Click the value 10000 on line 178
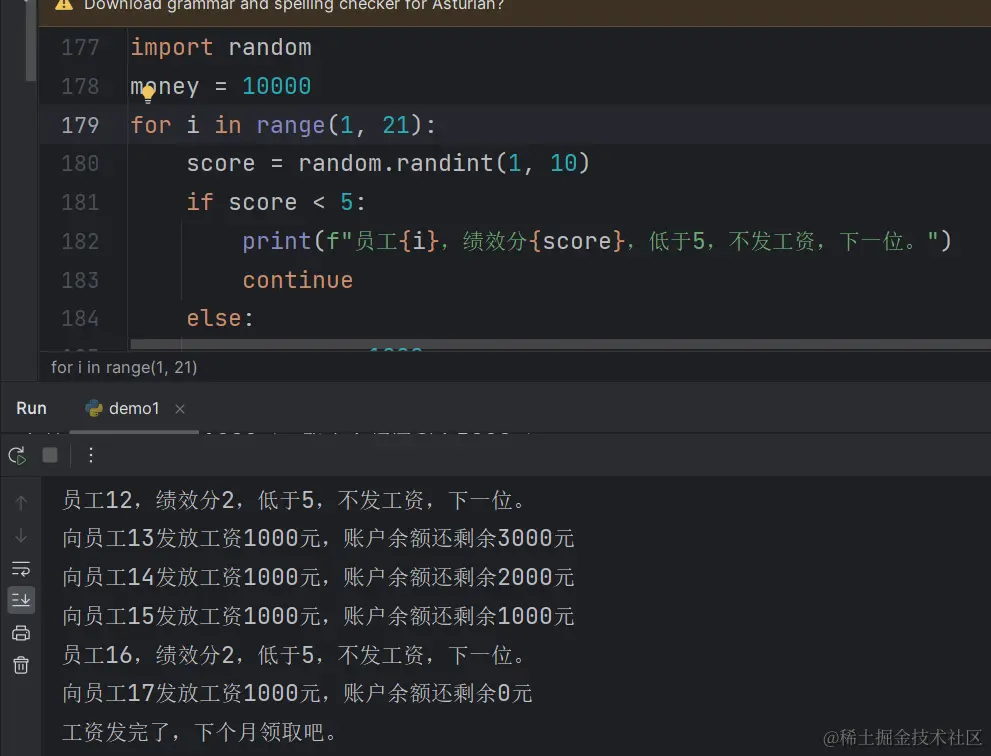The height and width of the screenshot is (756, 991). pyautogui.click(x=277, y=86)
